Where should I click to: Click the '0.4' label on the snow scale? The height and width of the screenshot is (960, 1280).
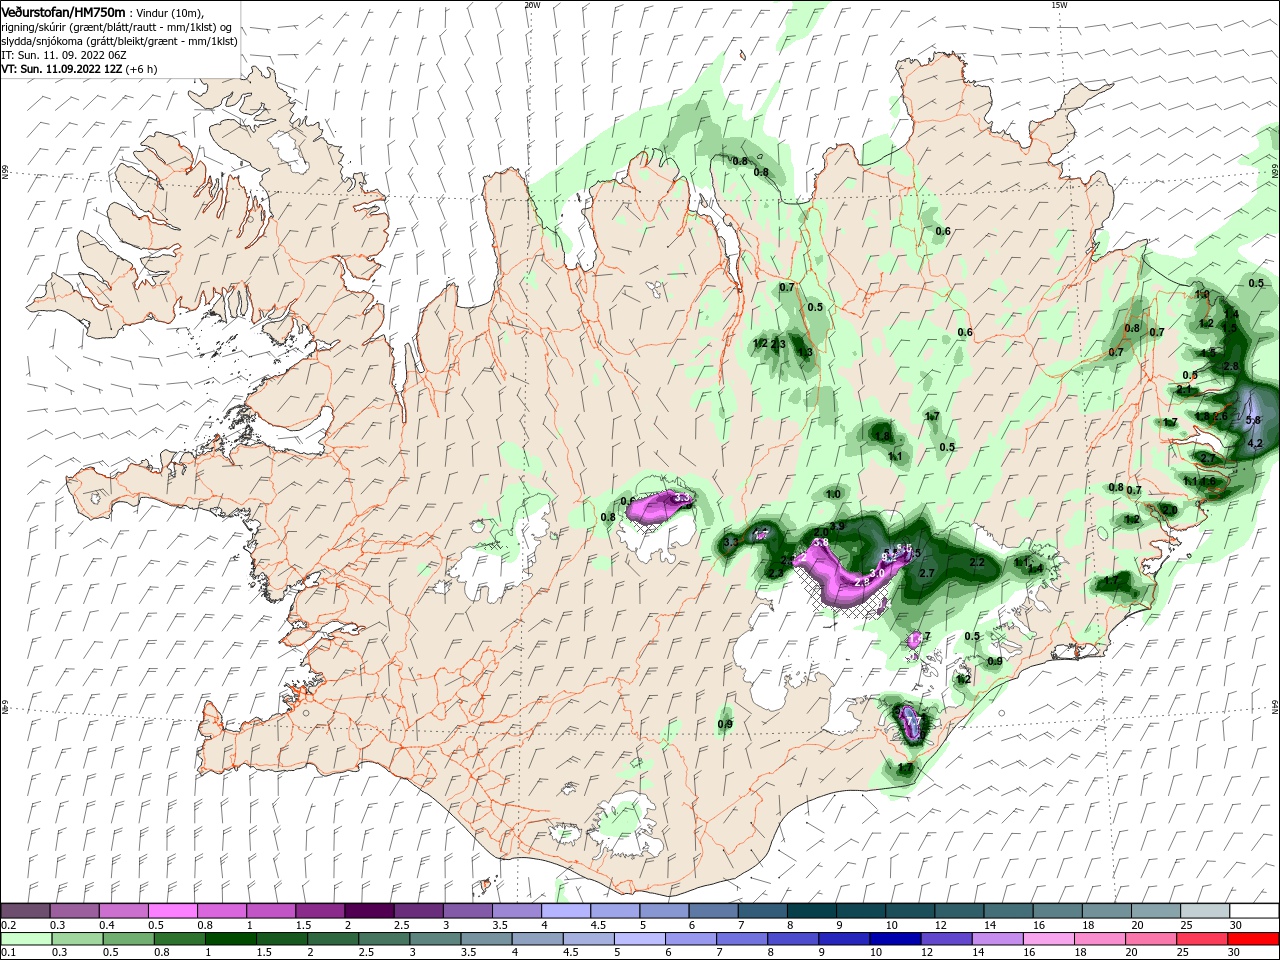(x=108, y=925)
